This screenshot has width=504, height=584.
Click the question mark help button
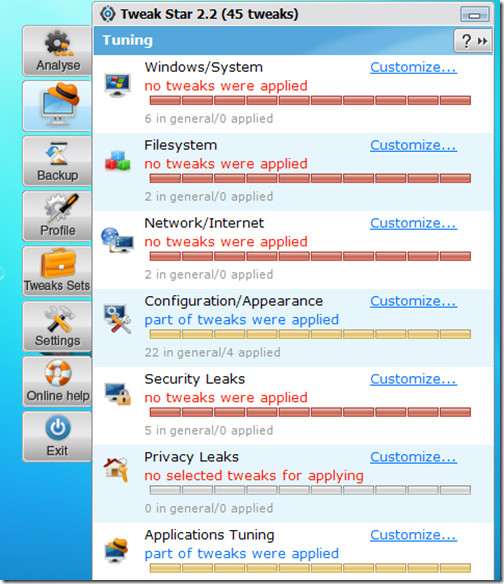point(466,41)
